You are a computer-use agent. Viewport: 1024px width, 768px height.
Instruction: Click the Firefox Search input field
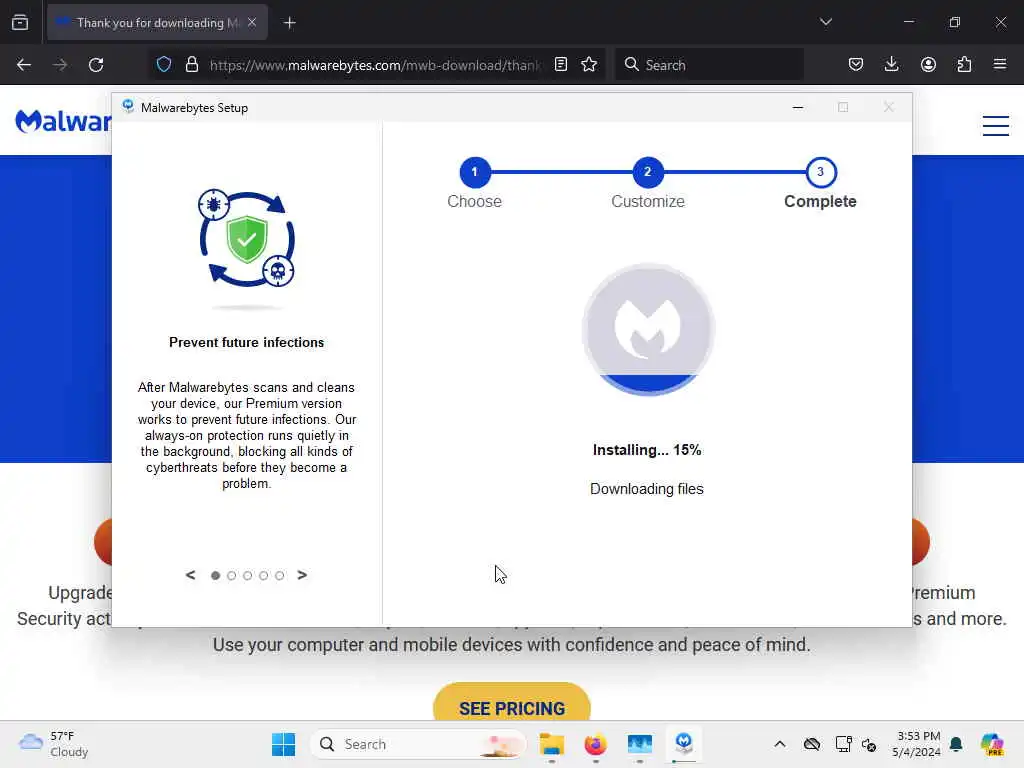coord(709,65)
